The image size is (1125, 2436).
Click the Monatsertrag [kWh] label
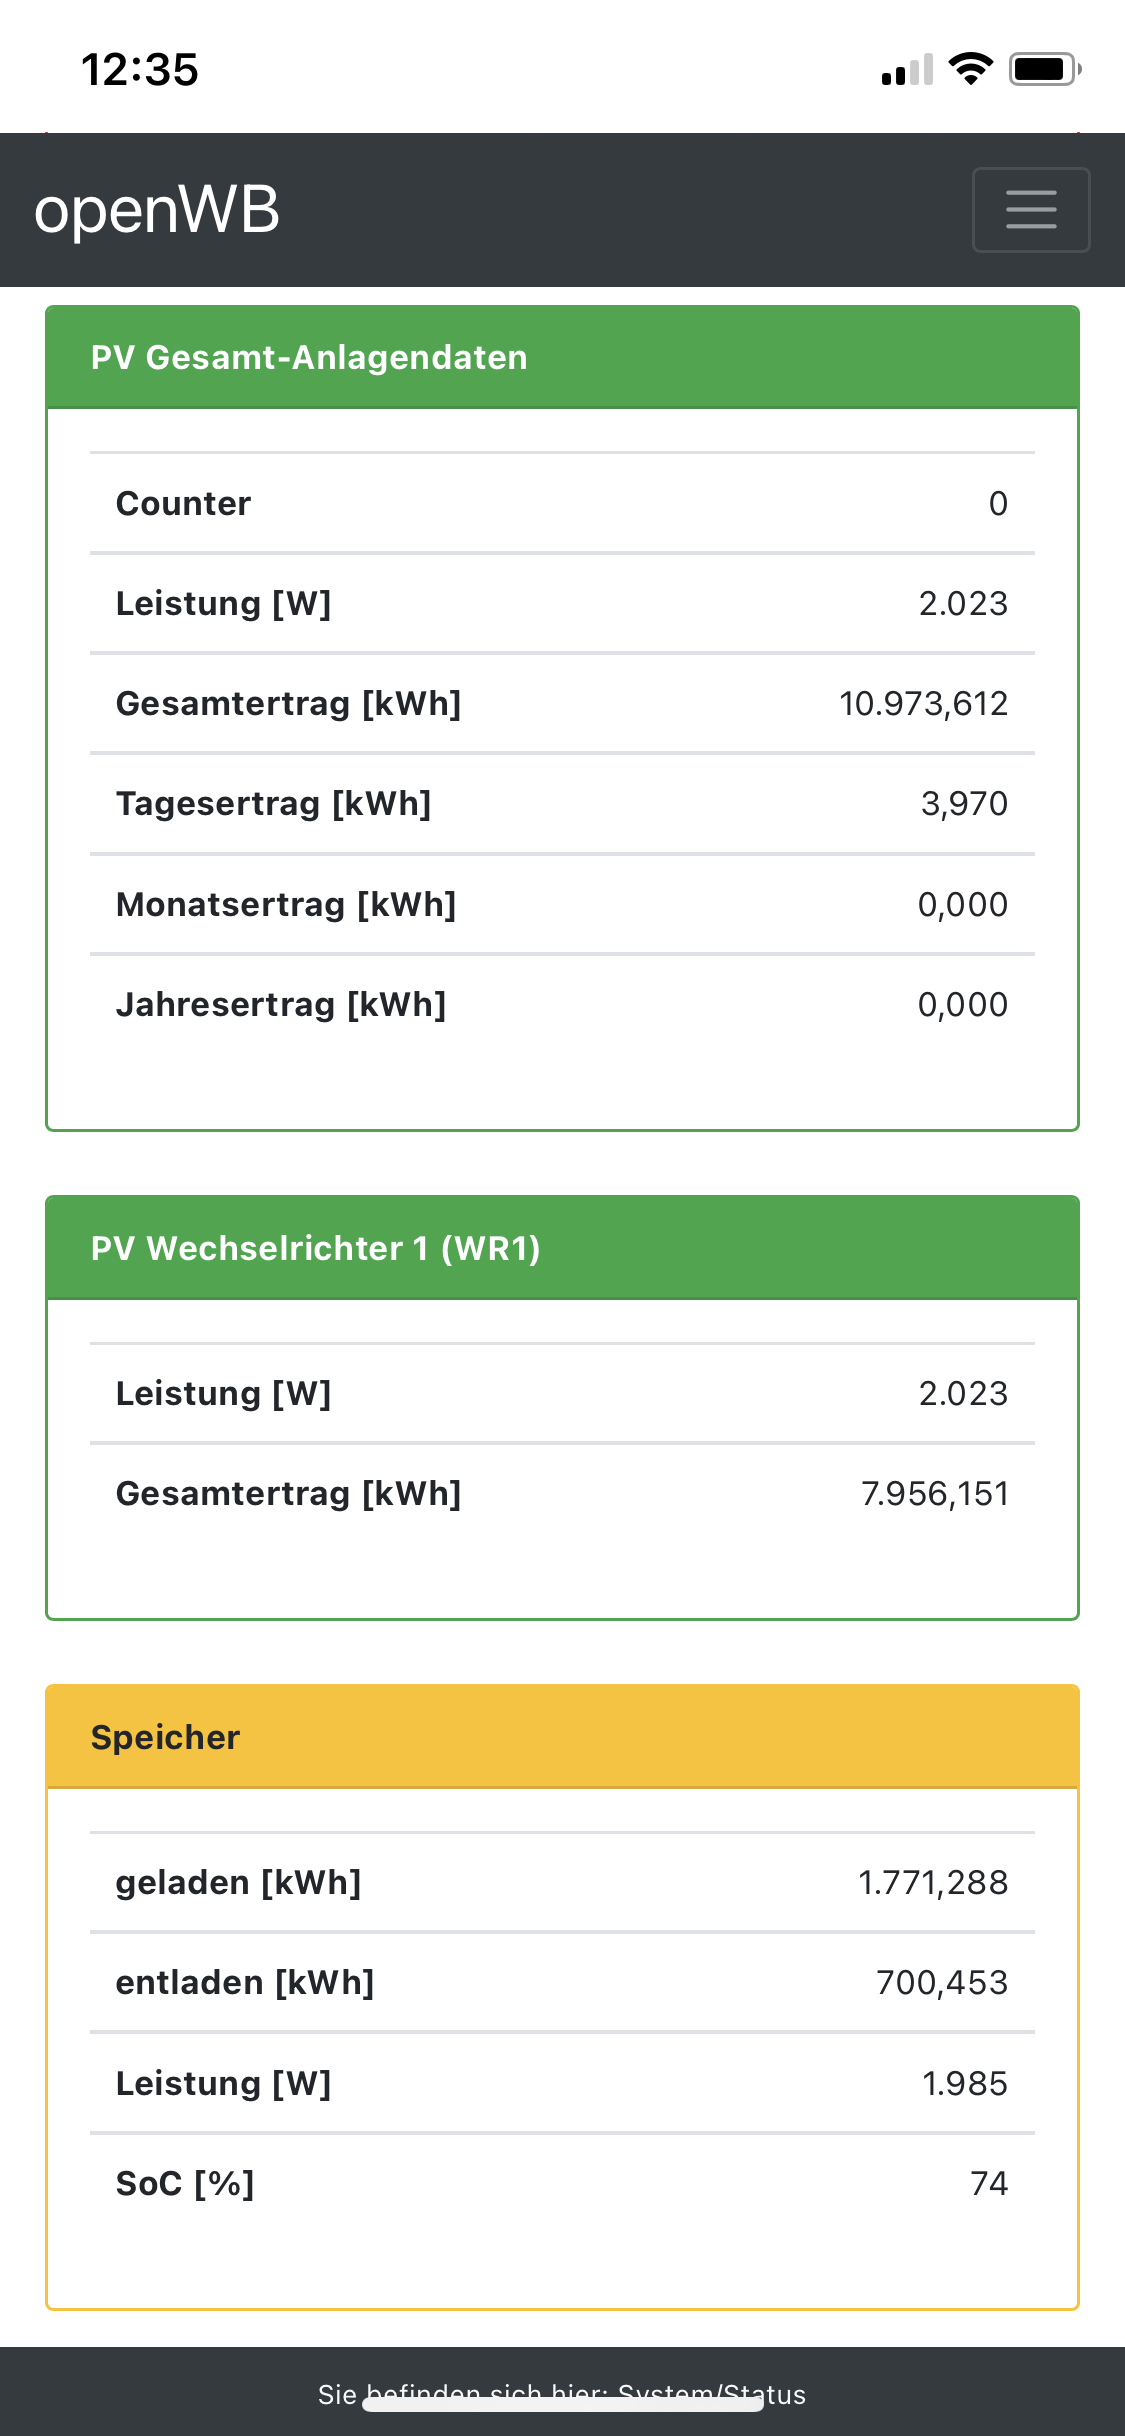(286, 904)
